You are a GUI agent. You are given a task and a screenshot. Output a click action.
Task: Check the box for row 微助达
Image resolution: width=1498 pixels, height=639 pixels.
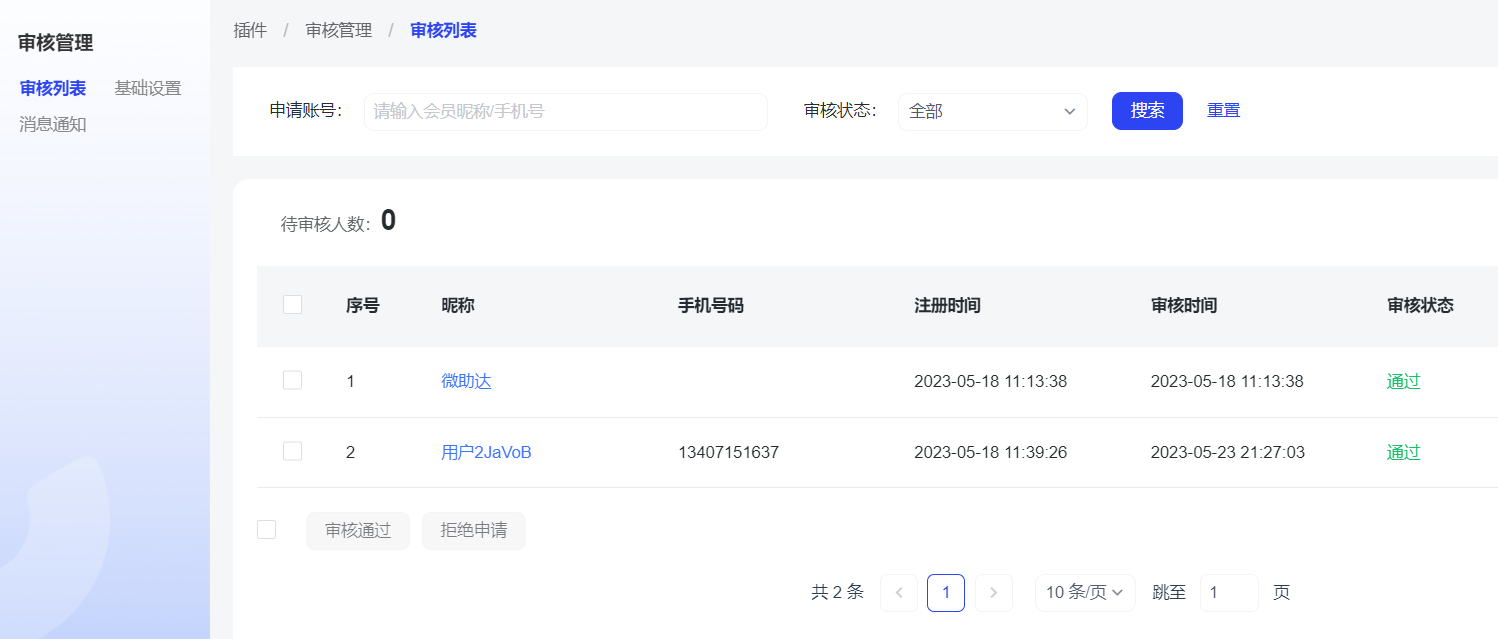coord(293,380)
